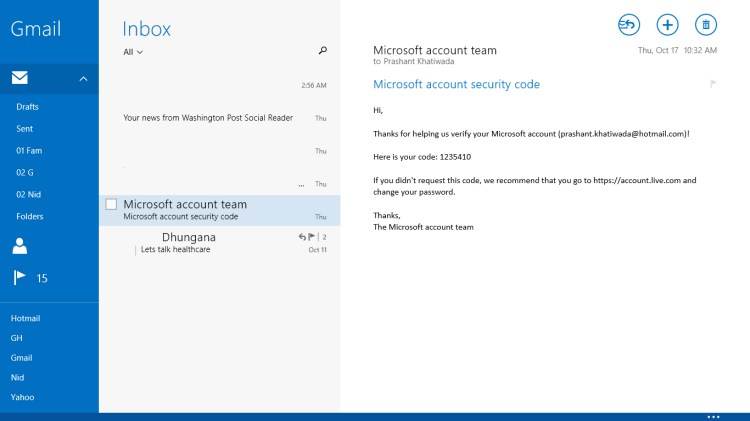This screenshot has width=750, height=421.
Task: Expand the Dhungana conversation thread count
Action: click(324, 237)
